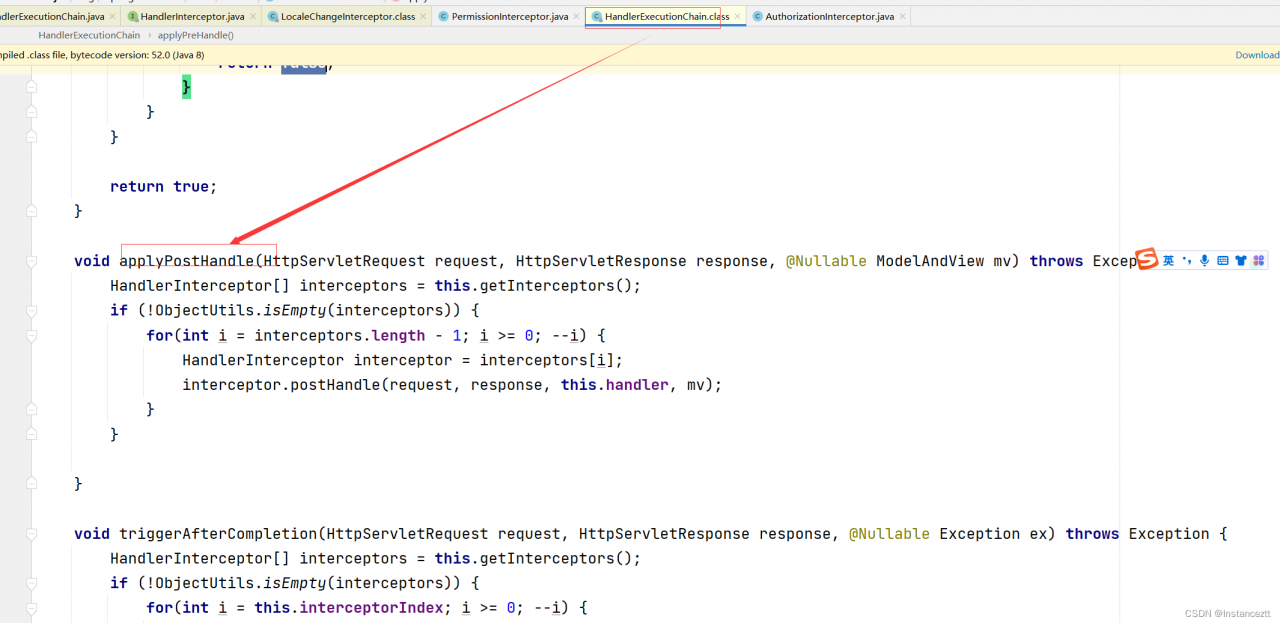Select the PermissionInterceptor.java tab
The image size is (1280, 623).
tap(509, 17)
